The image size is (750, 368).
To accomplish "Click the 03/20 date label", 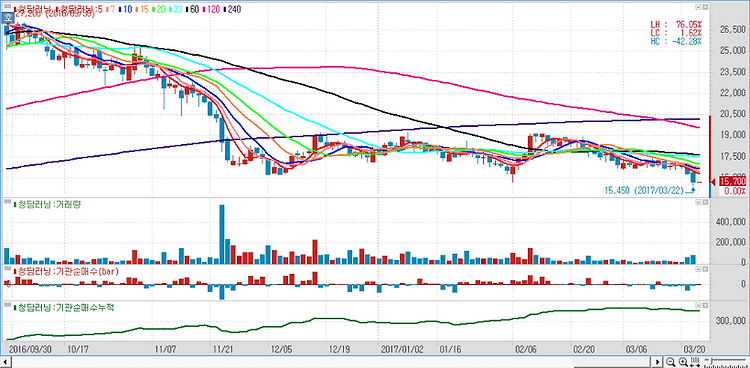I will click(x=695, y=349).
